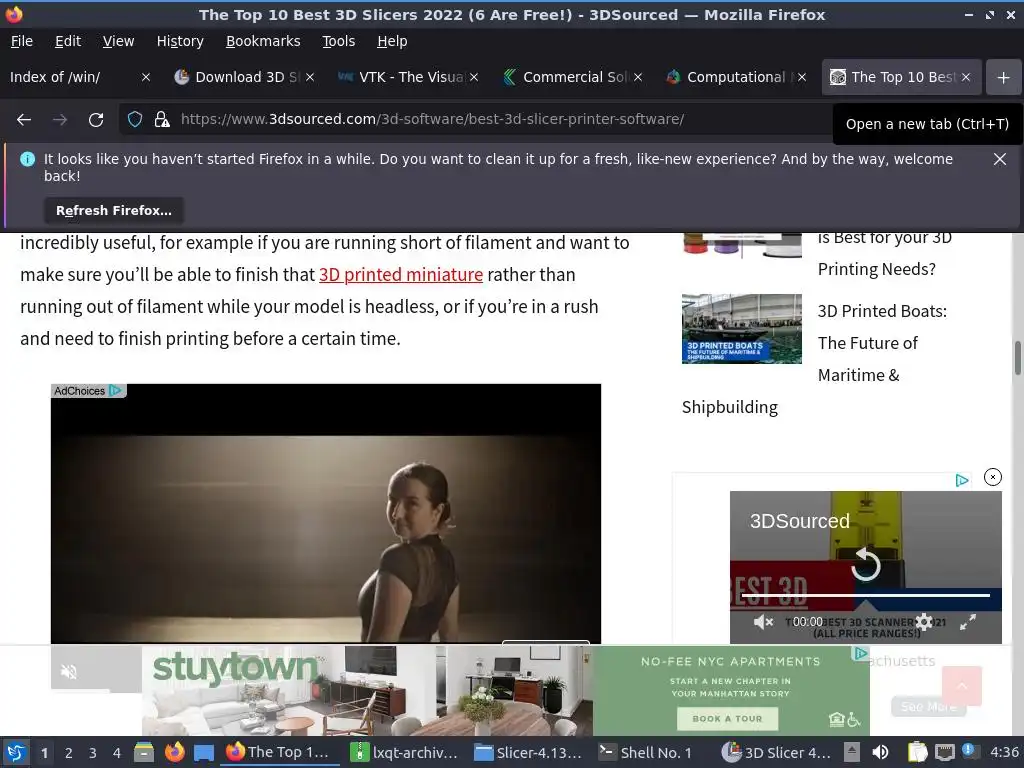Viewport: 1024px width, 768px height.
Task: Click the page vertical scrollbar thumb
Action: coord(1017,357)
